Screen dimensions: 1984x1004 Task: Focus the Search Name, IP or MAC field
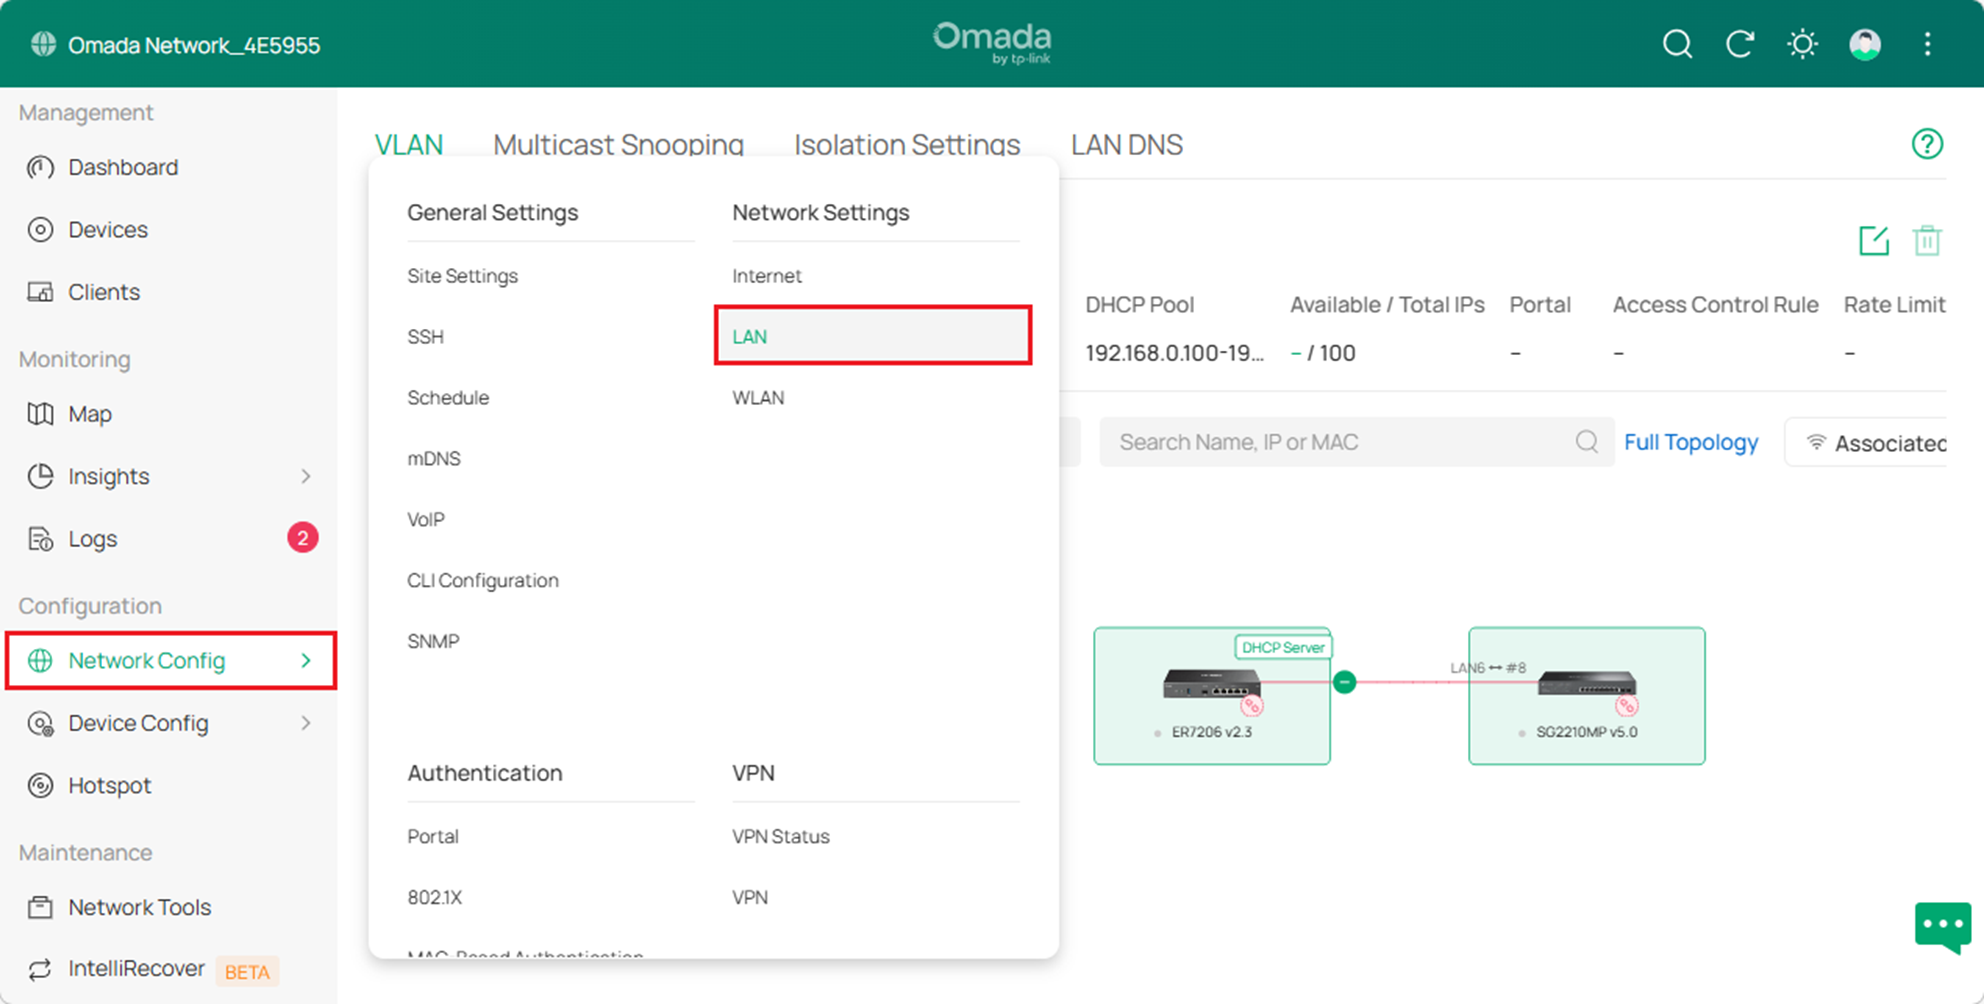tap(1356, 442)
